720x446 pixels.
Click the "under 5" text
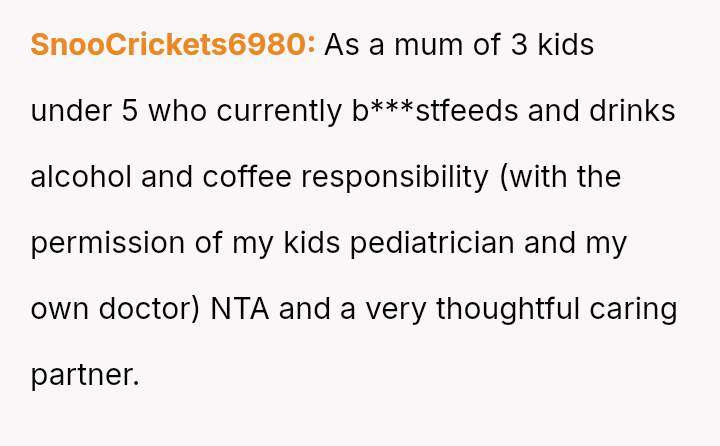[84, 111]
